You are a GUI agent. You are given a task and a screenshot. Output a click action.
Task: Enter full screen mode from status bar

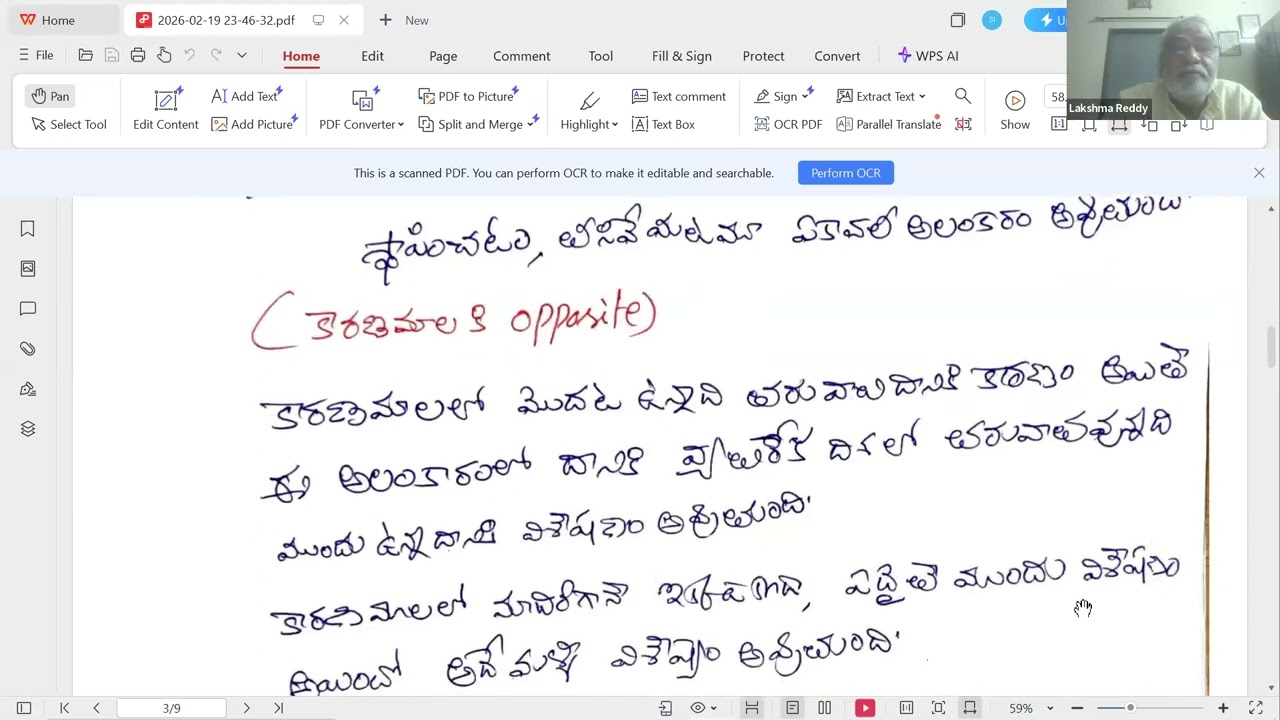point(1256,708)
